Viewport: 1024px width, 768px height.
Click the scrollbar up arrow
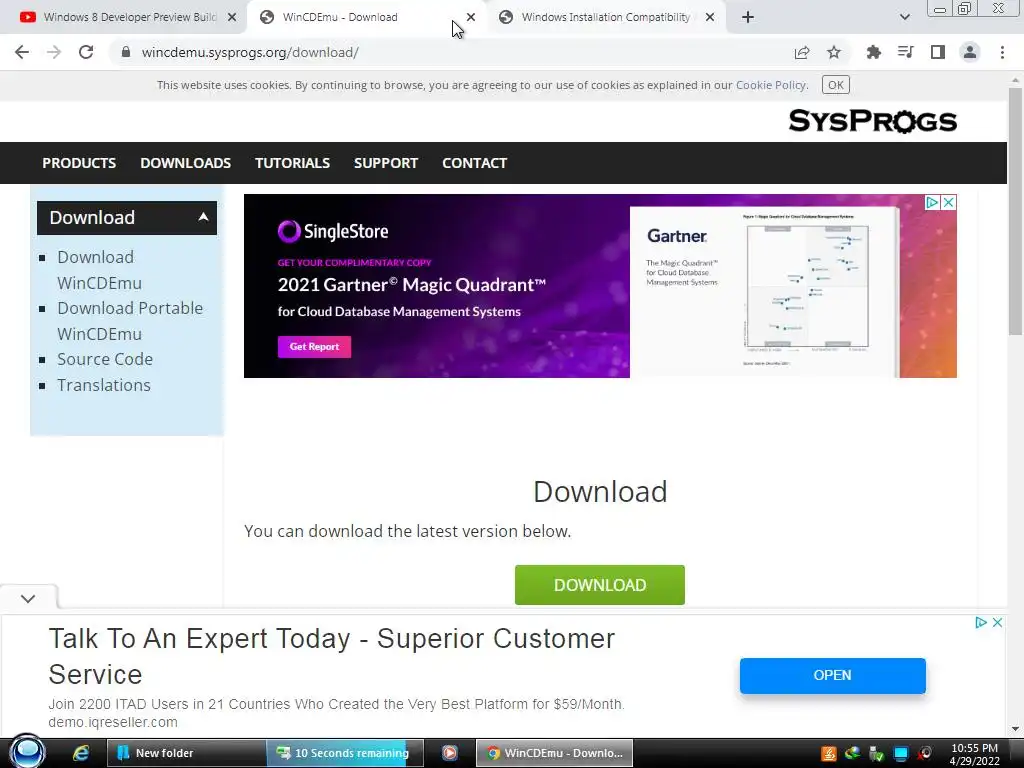pos(1015,80)
